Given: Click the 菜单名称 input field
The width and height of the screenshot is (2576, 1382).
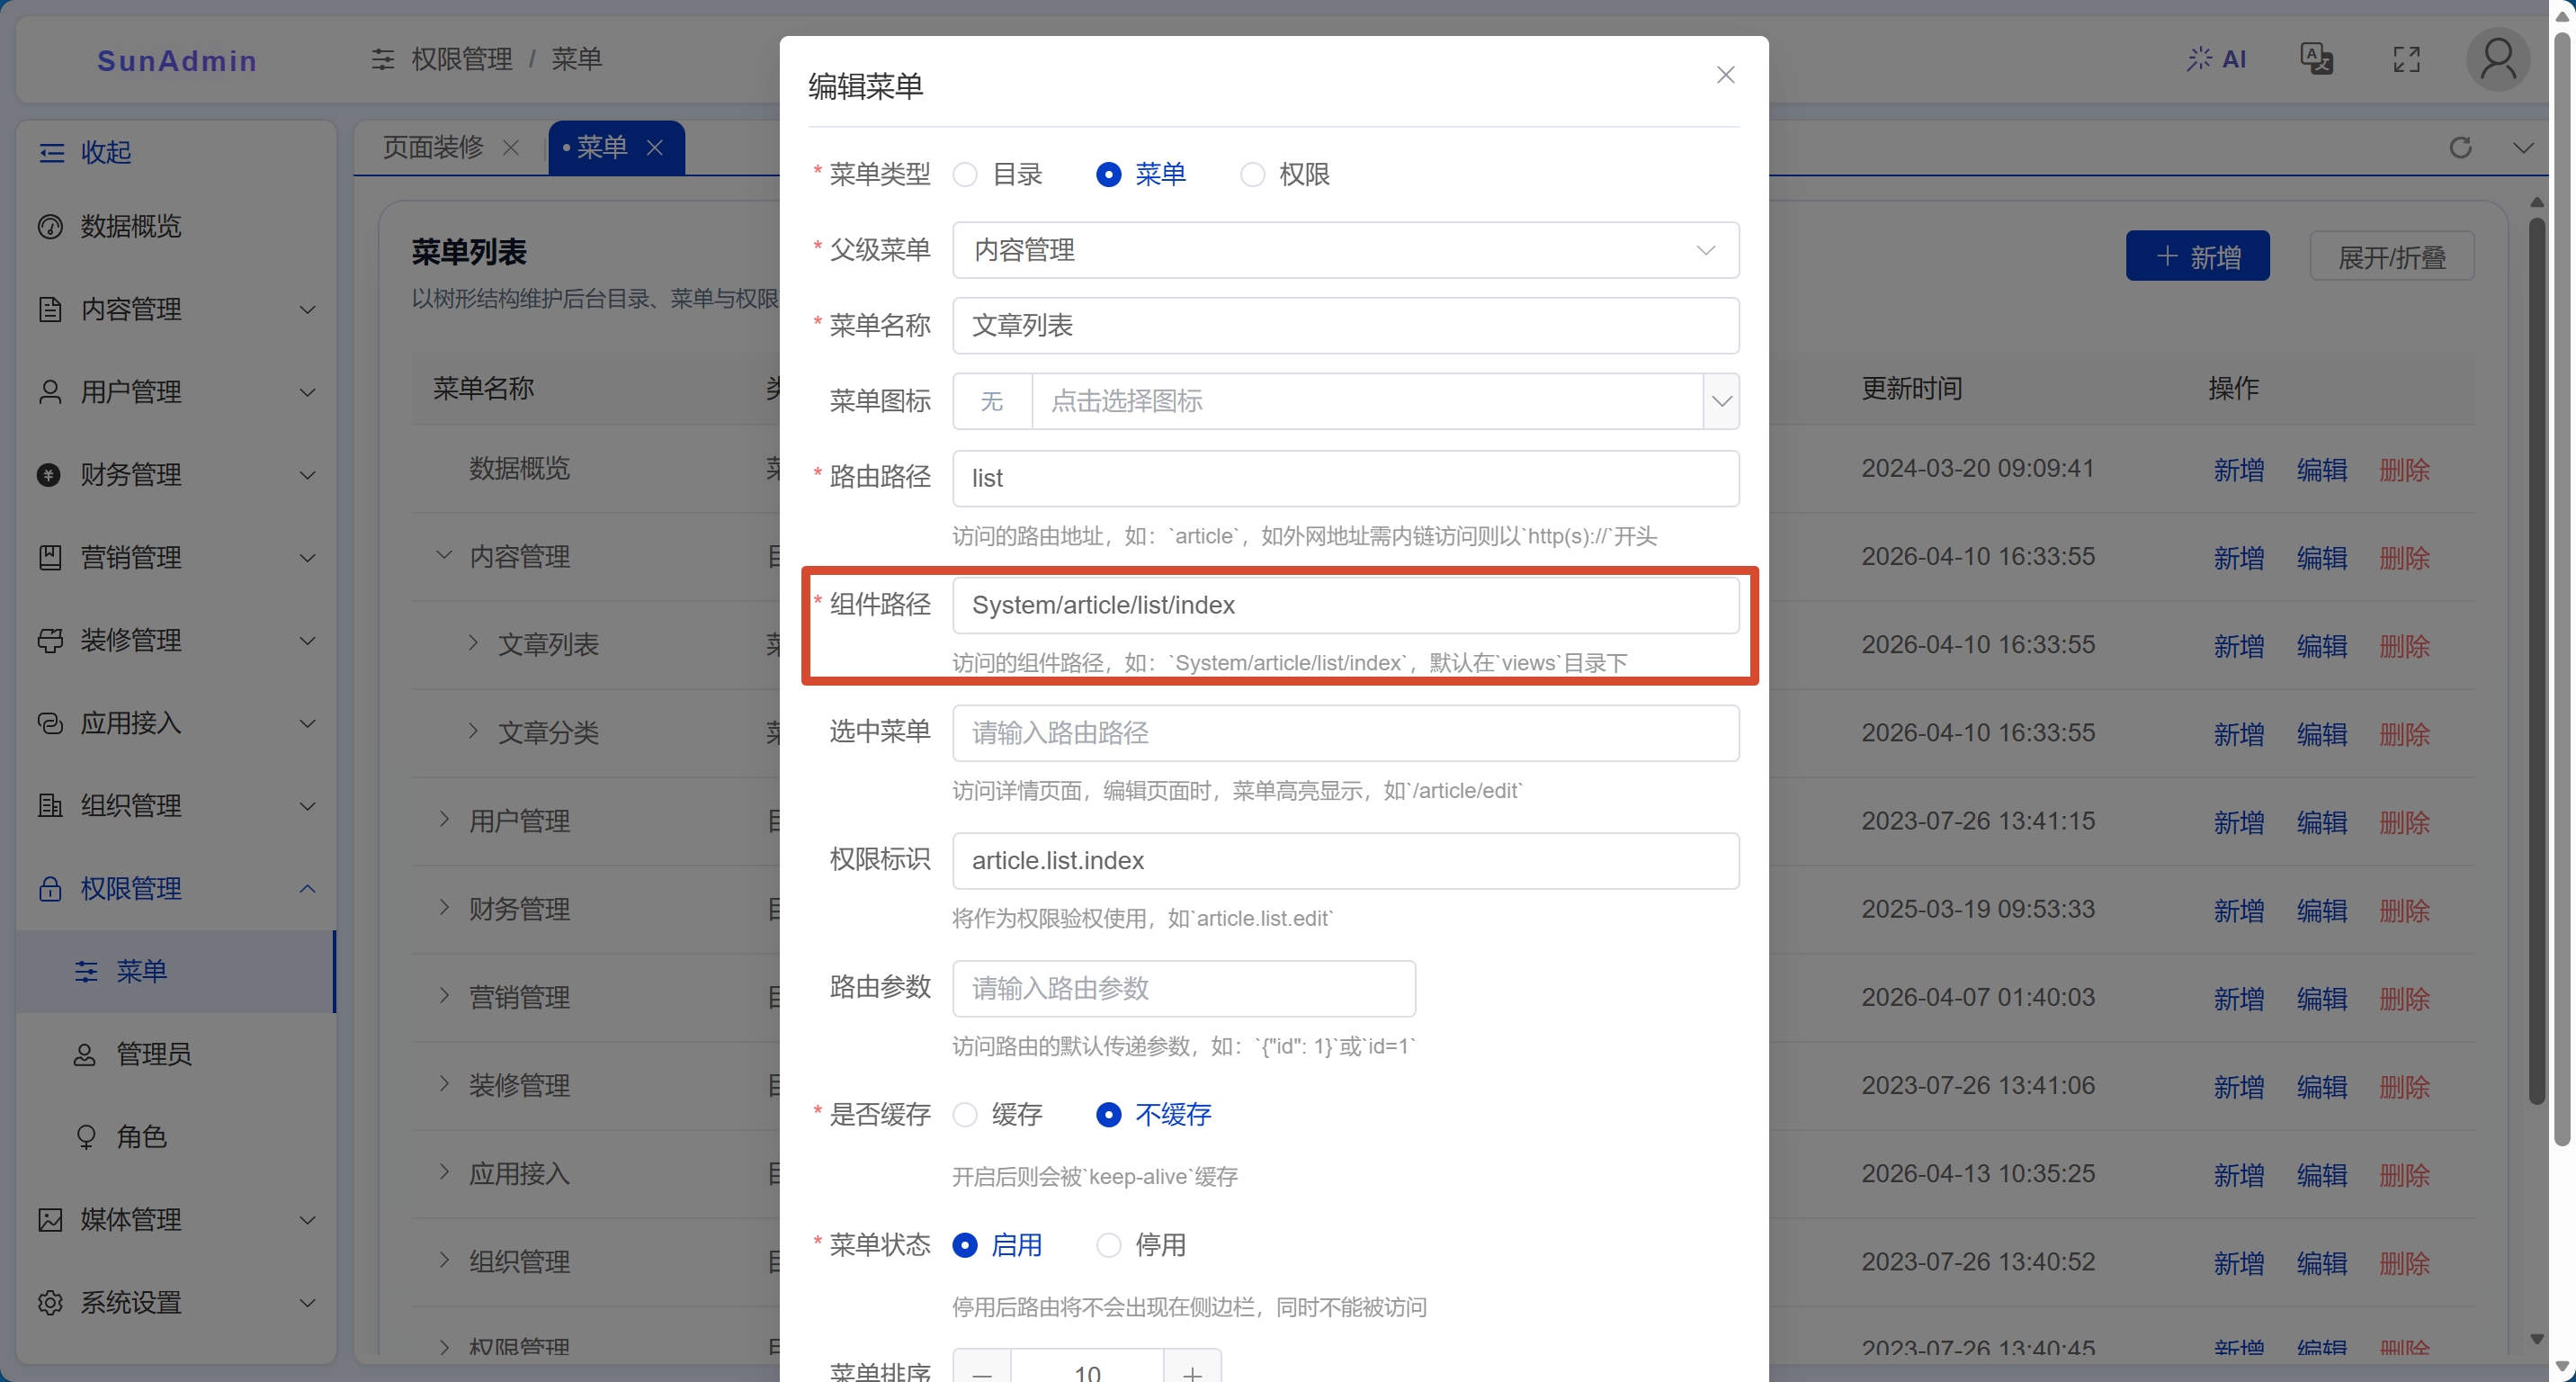Looking at the screenshot, I should 1345,326.
